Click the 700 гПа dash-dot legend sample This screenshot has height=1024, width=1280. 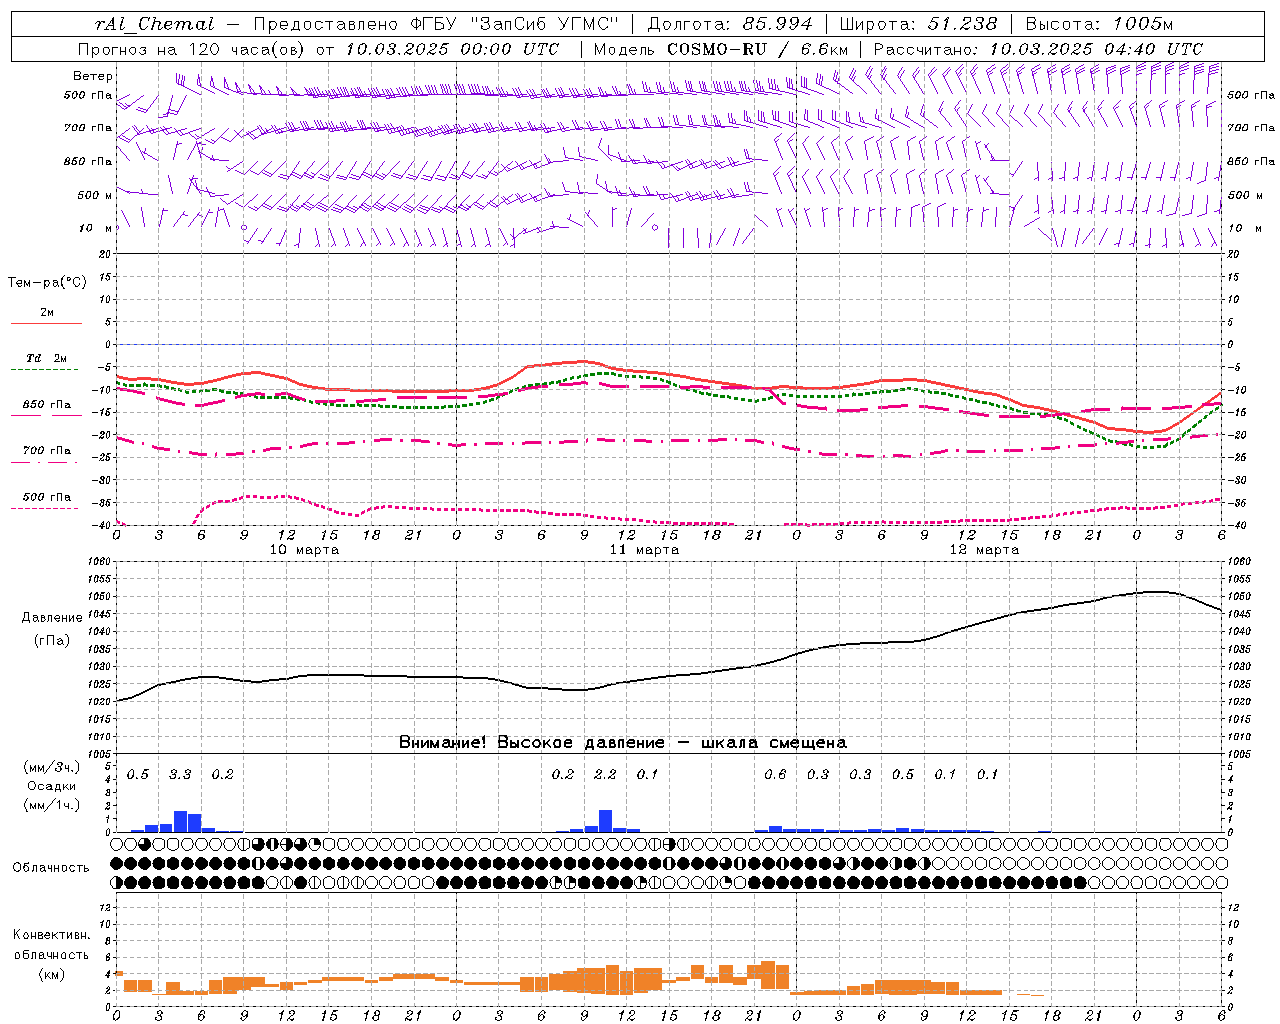(46, 462)
